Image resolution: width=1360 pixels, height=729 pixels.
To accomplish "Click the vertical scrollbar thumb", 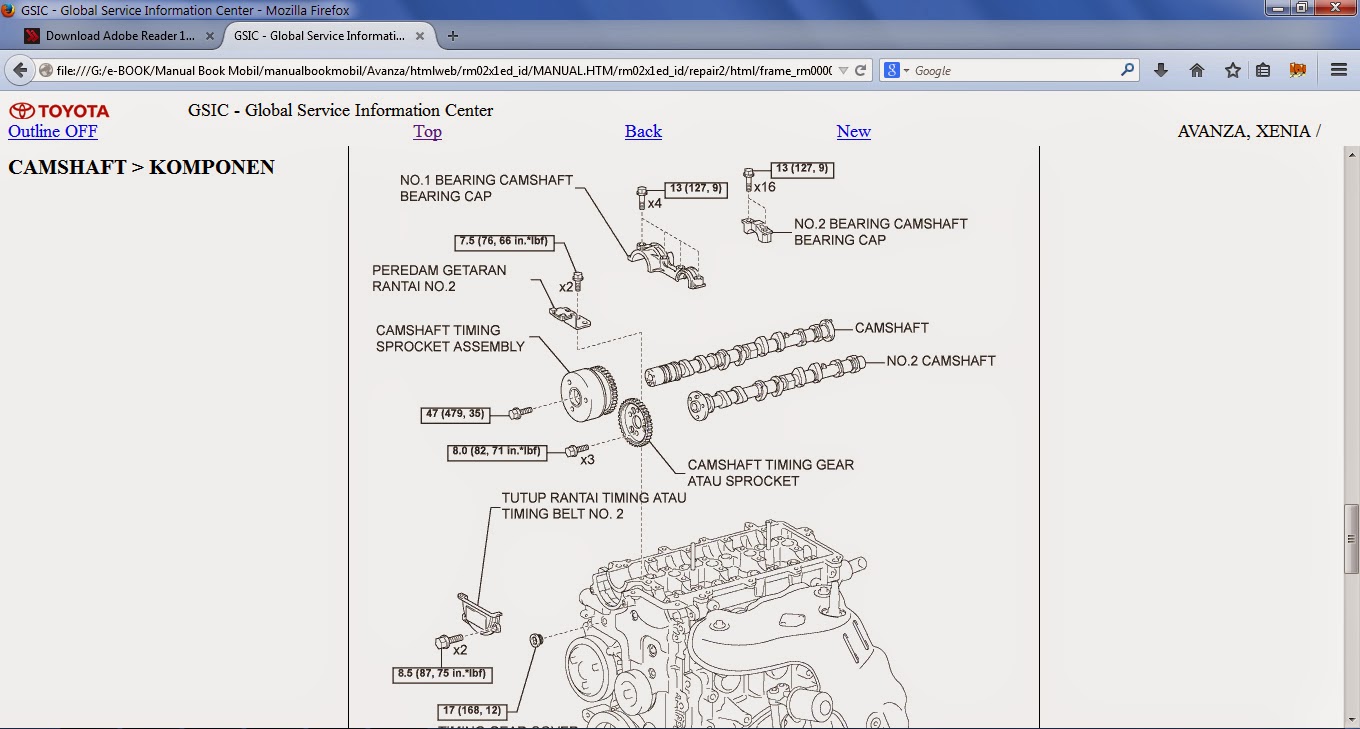I will pos(1351,539).
